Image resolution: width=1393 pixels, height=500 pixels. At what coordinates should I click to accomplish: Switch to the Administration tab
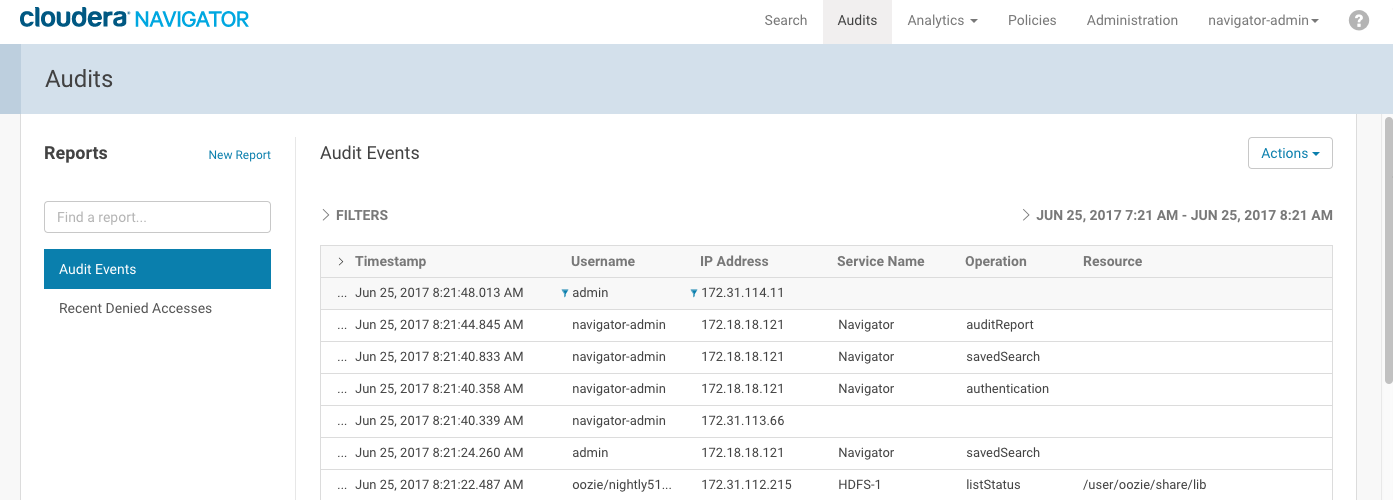pos(1132,21)
